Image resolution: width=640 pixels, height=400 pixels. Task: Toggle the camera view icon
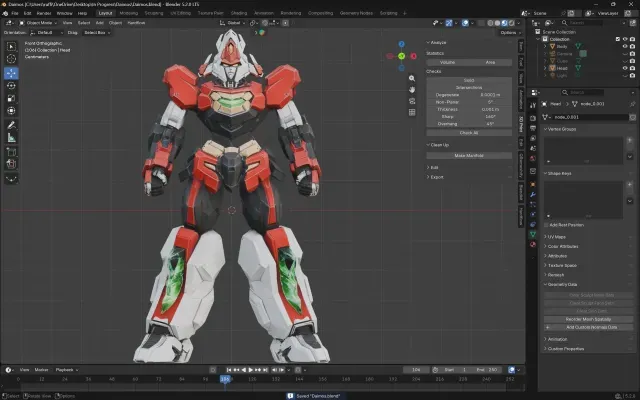point(412,101)
